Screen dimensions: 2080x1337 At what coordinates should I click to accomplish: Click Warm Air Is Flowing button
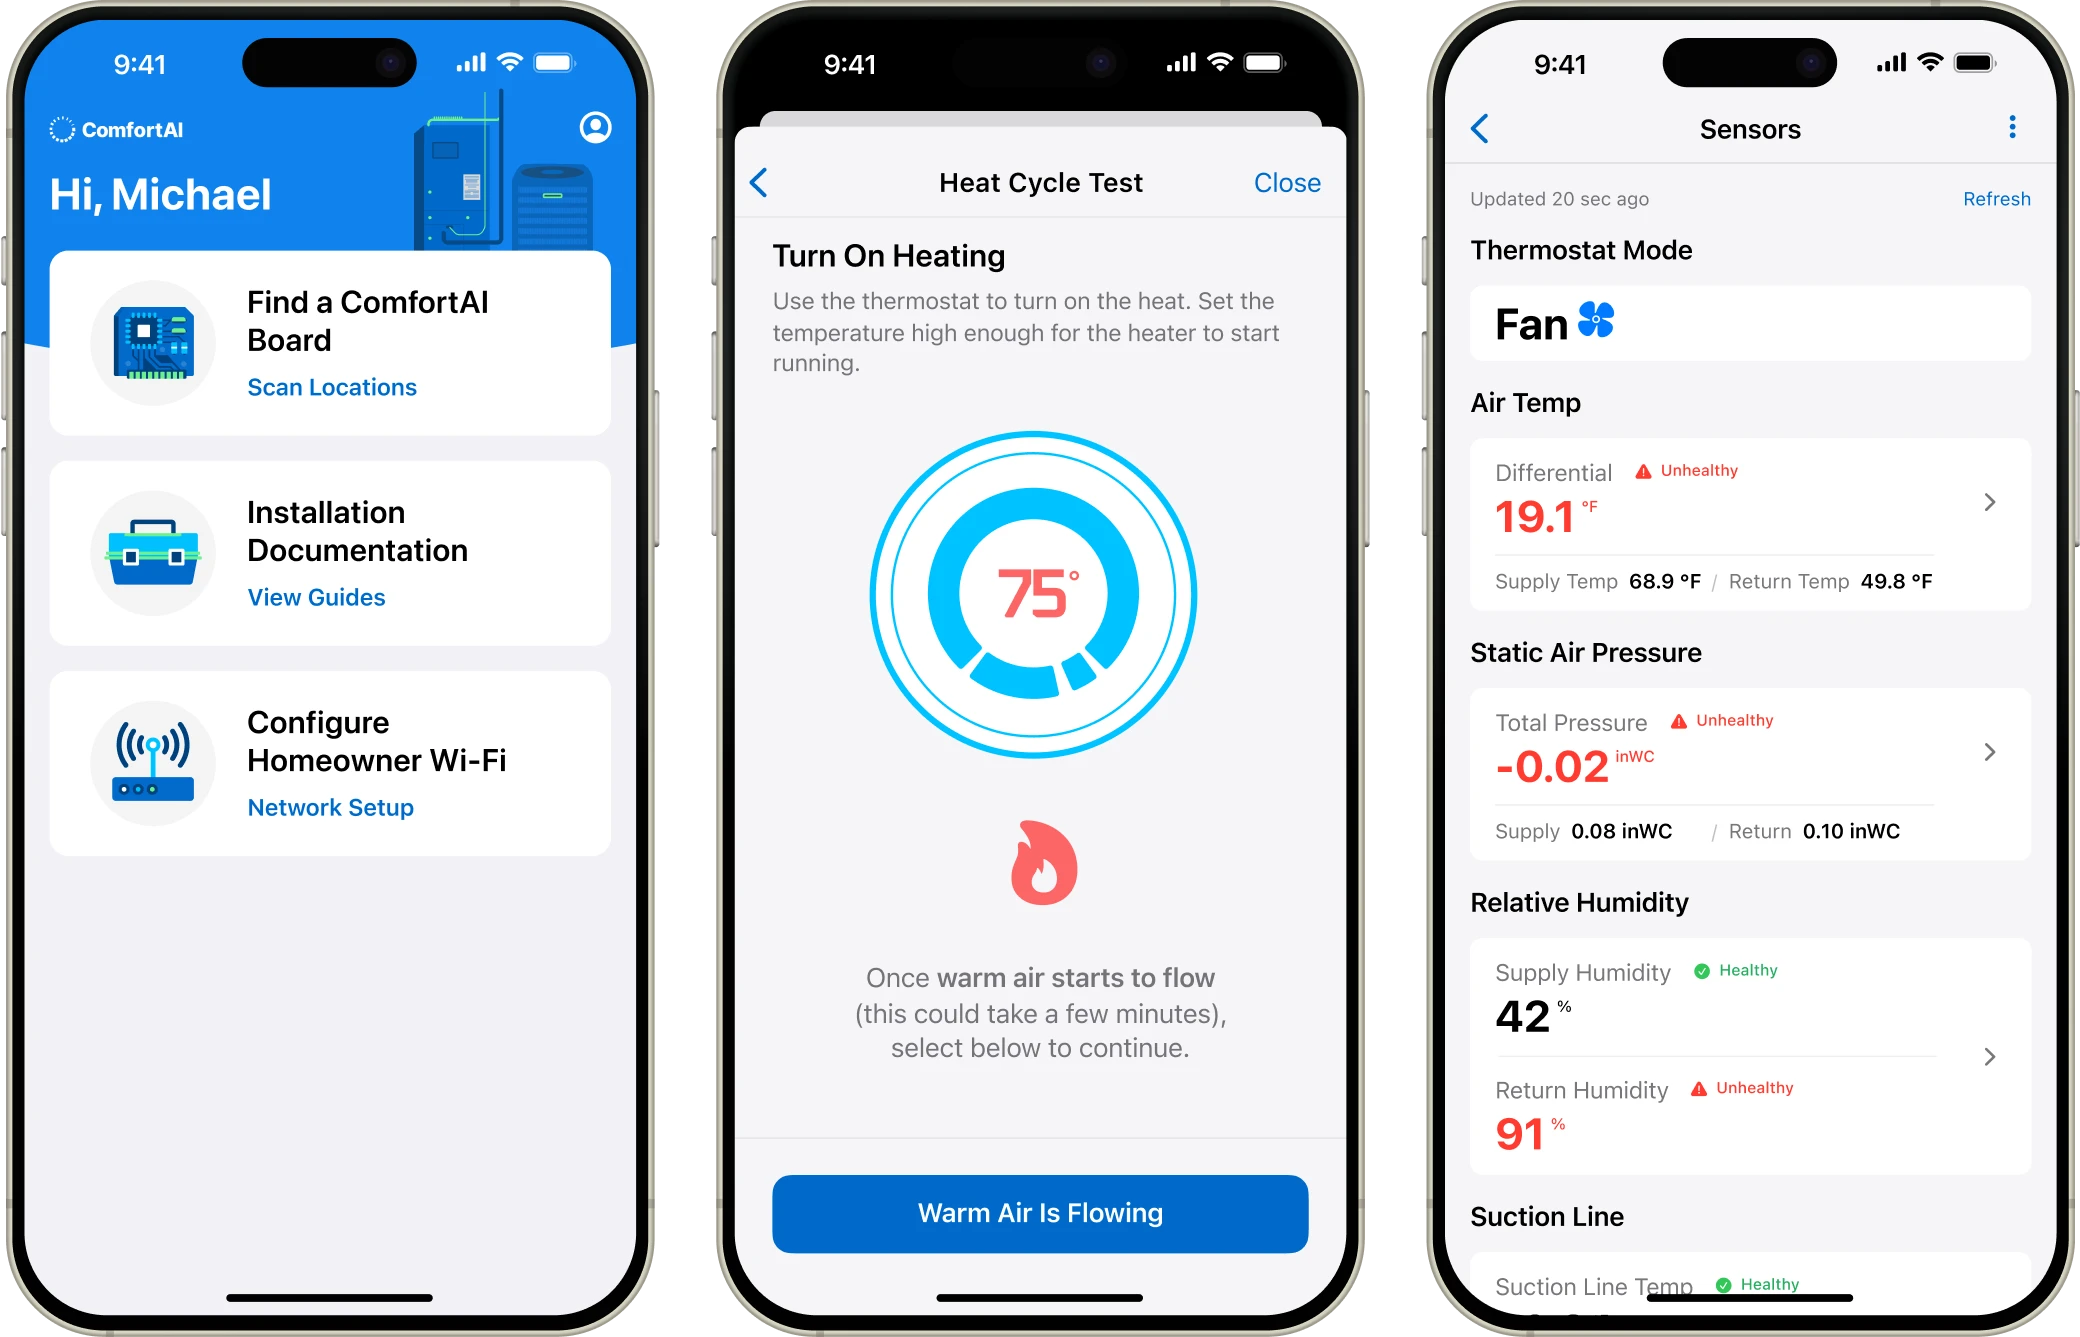point(1040,1211)
